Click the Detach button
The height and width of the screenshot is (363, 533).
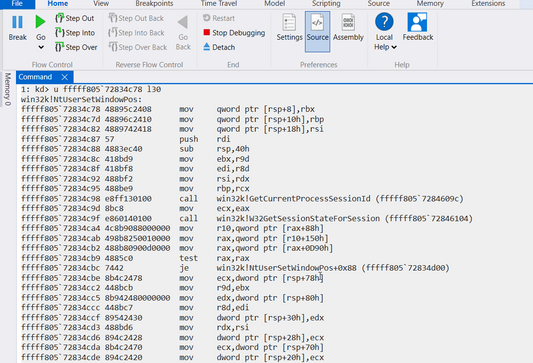(219, 47)
